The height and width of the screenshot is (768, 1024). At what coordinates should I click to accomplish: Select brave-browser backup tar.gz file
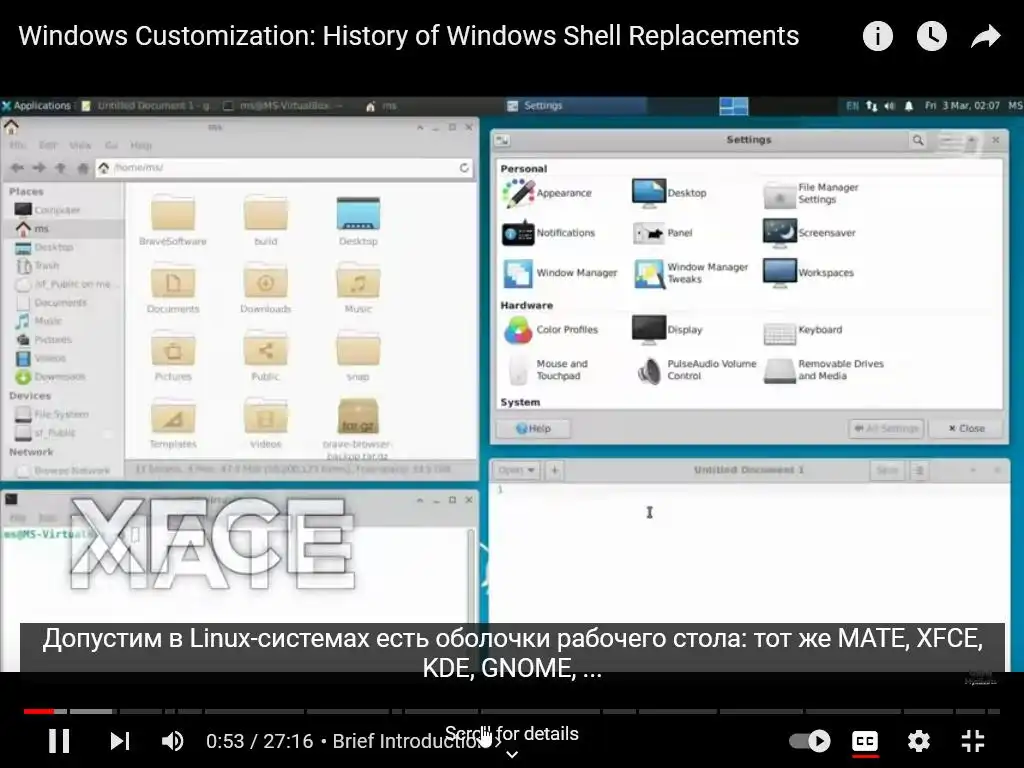click(x=358, y=428)
